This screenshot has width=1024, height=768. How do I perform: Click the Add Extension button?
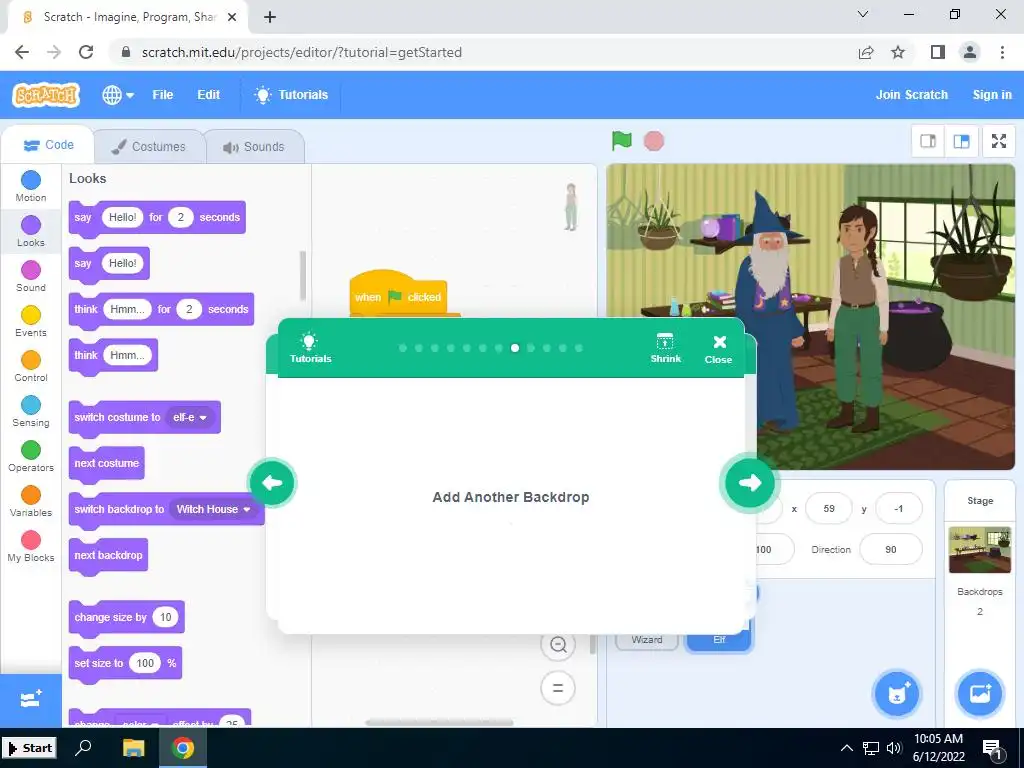31,701
